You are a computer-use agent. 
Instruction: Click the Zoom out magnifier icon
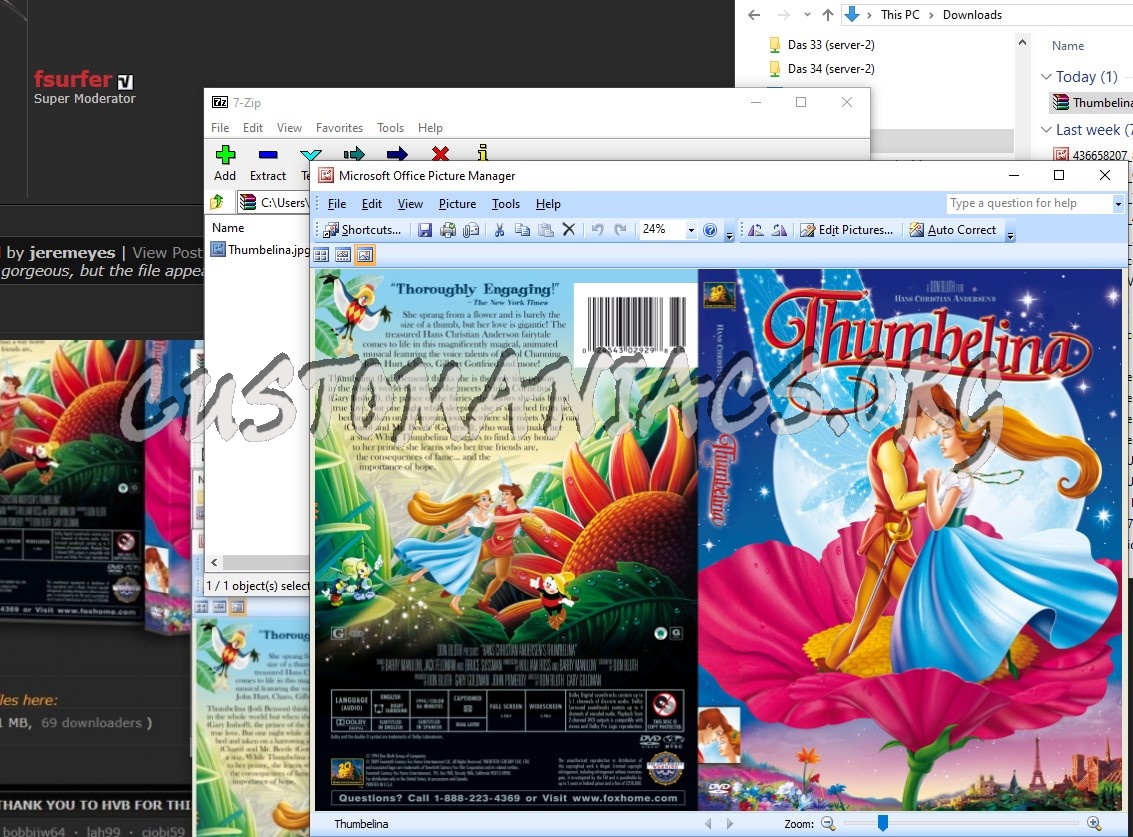[x=828, y=823]
